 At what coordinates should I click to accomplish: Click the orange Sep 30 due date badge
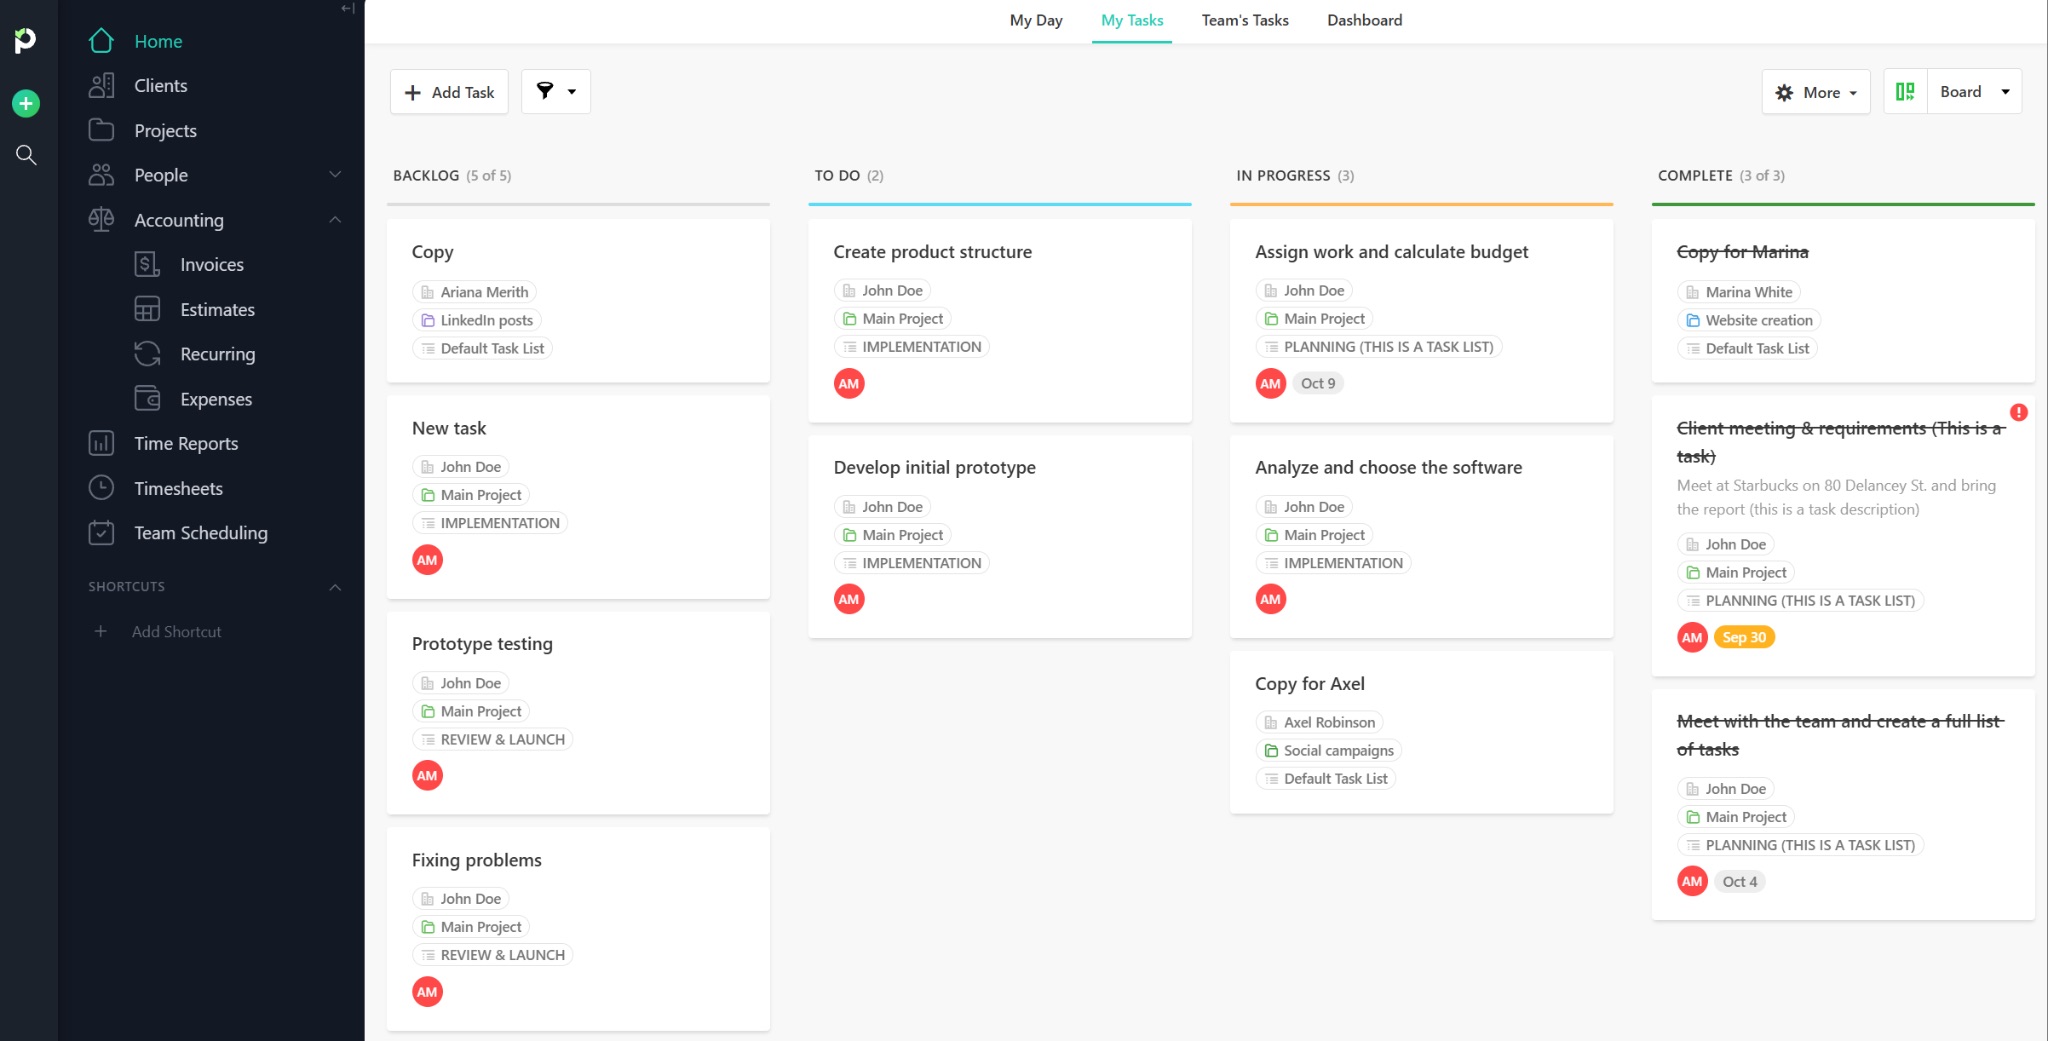[1744, 637]
